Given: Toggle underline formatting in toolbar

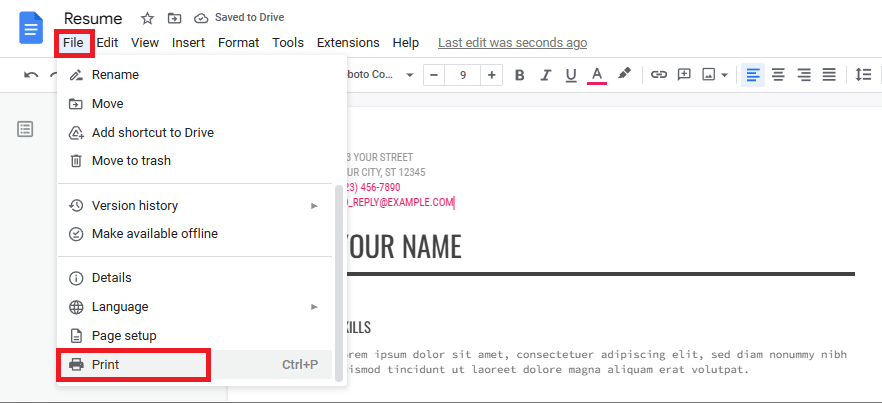Looking at the screenshot, I should pyautogui.click(x=571, y=75).
